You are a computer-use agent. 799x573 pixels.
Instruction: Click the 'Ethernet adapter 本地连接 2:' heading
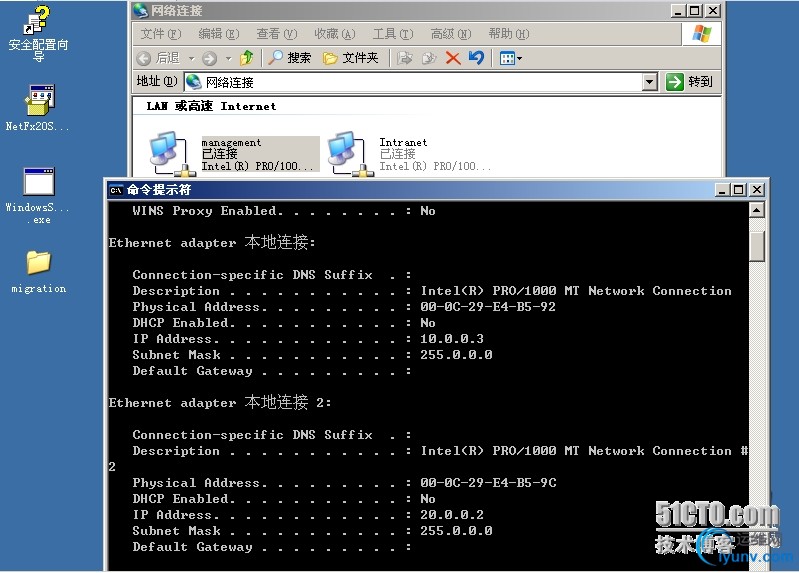[x=220, y=402]
